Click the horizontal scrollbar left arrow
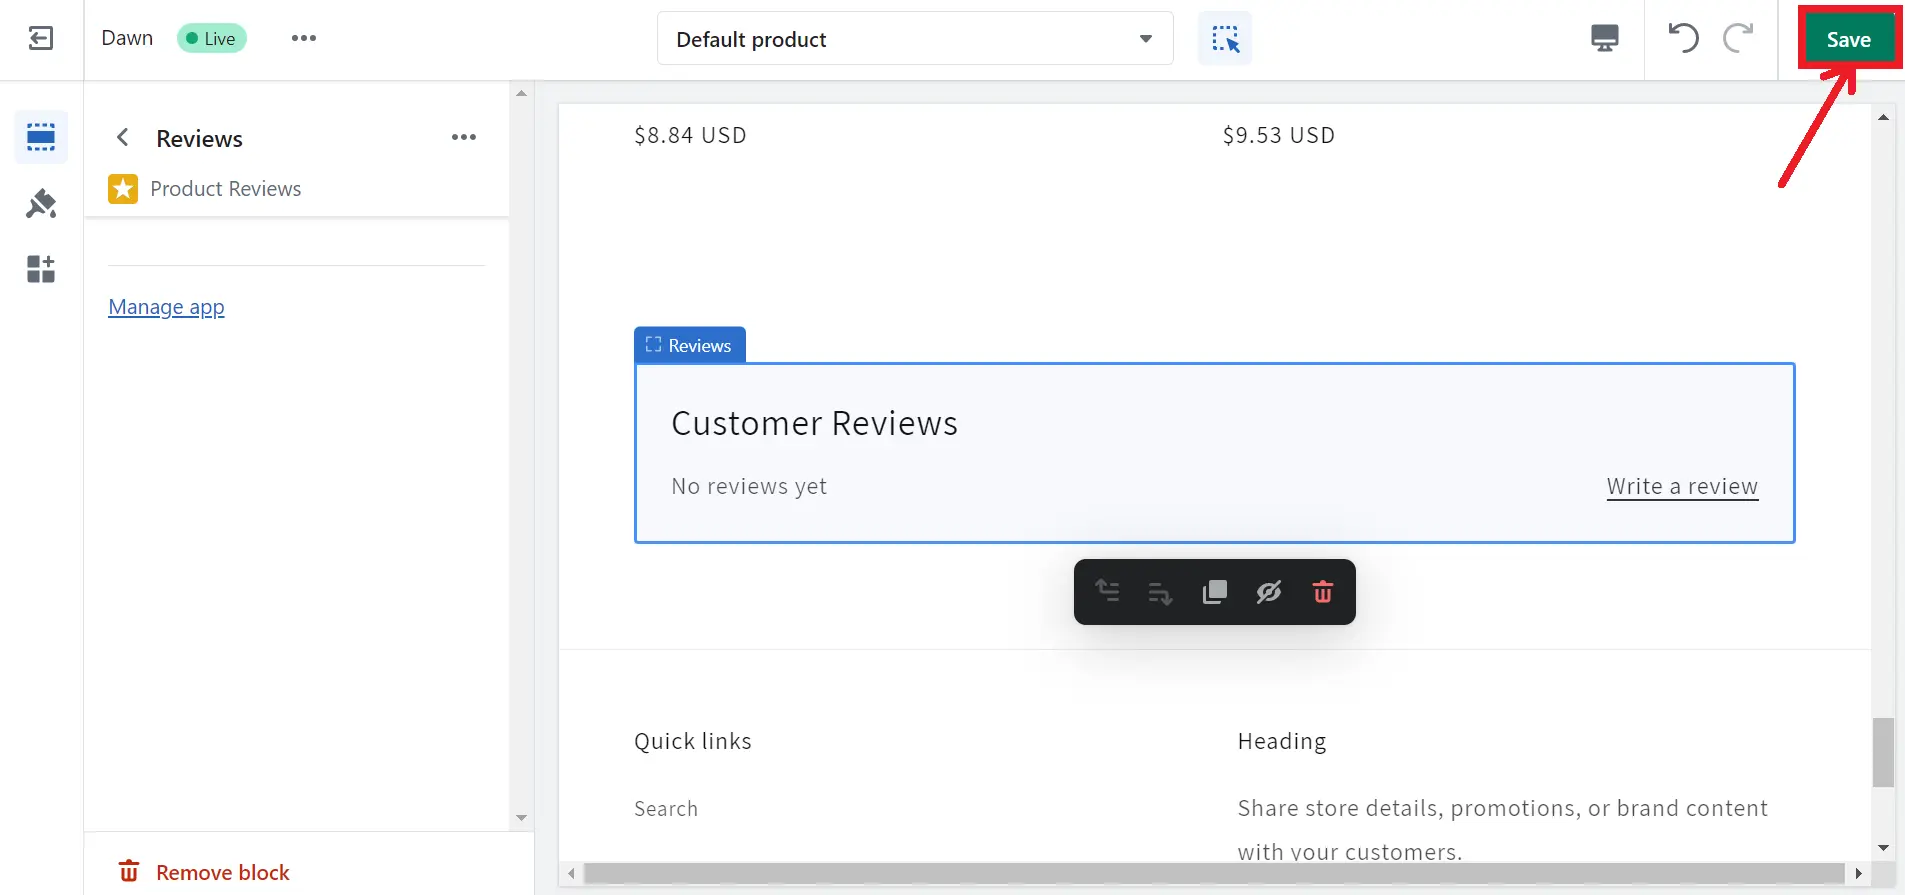Image resolution: width=1905 pixels, height=895 pixels. coord(571,873)
